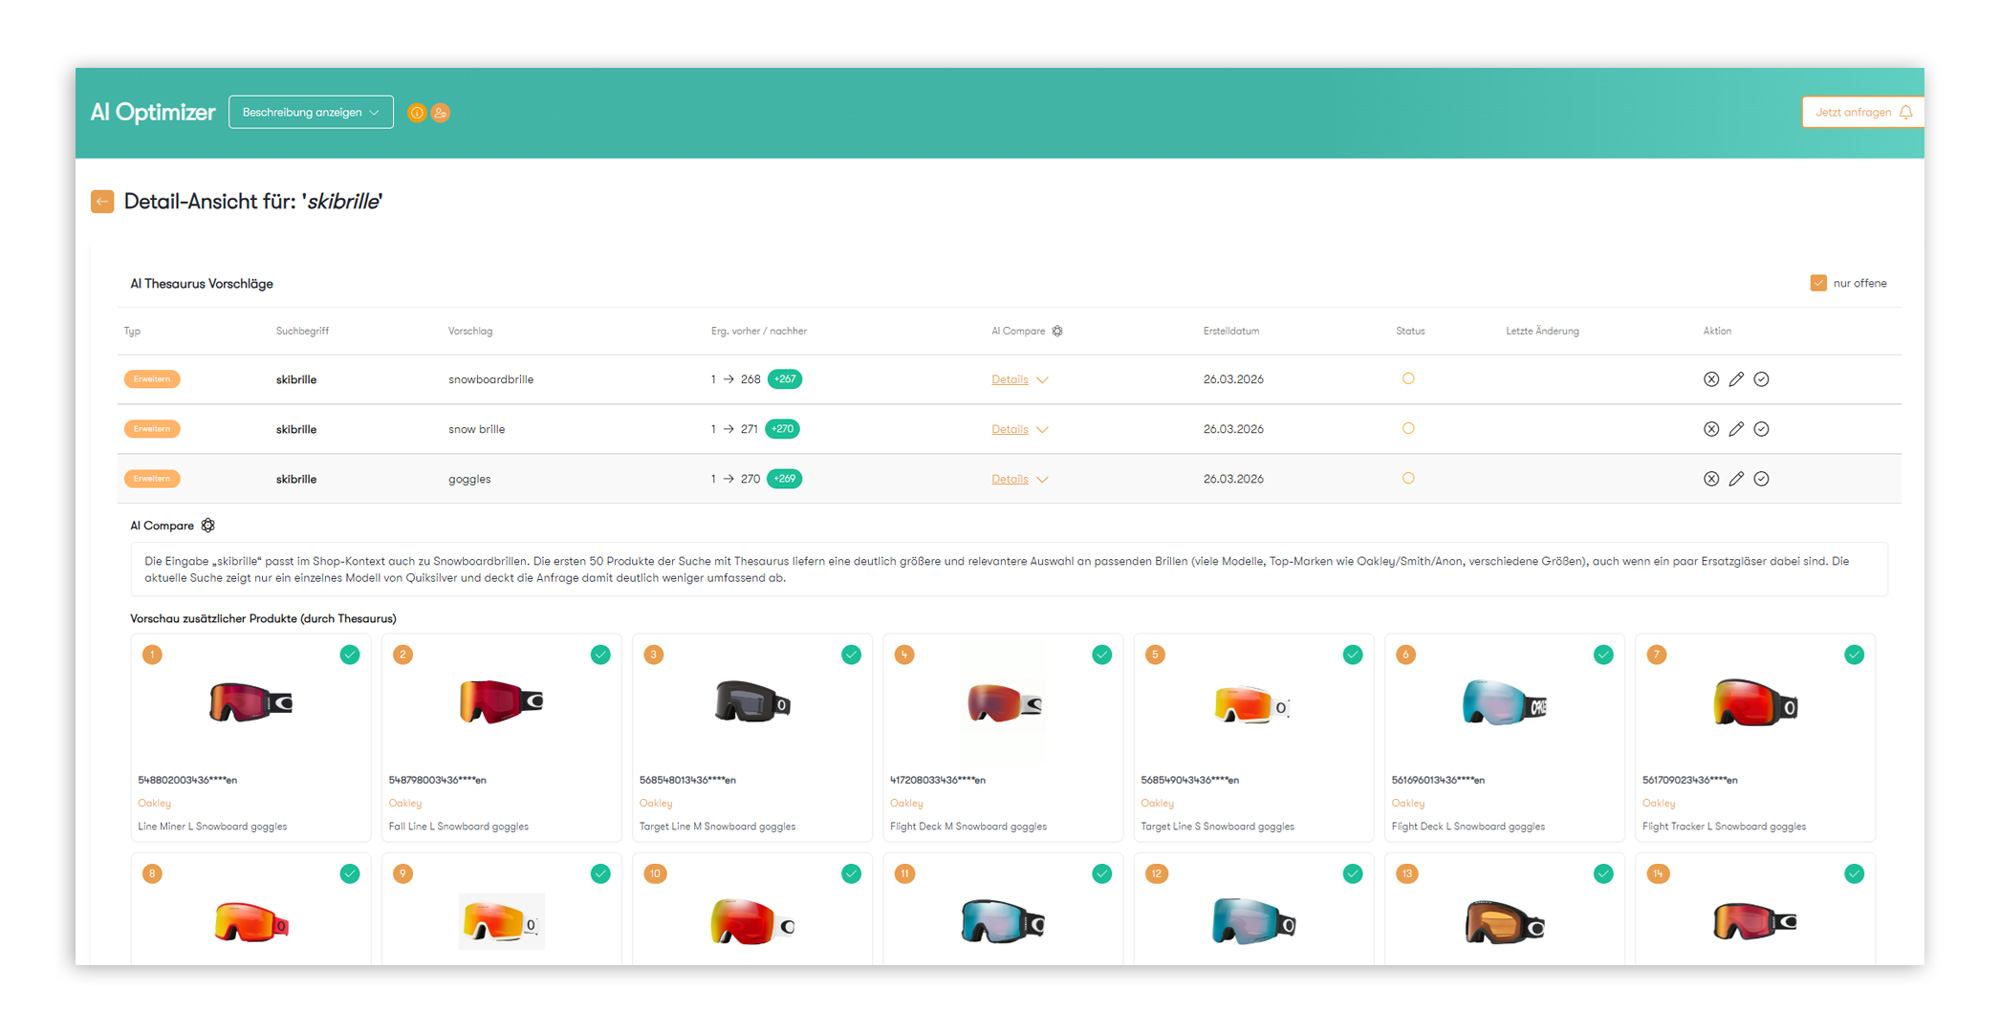Click the gear beside AI Compare section title
The width and height of the screenshot is (2000, 1033).
pyautogui.click(x=208, y=526)
